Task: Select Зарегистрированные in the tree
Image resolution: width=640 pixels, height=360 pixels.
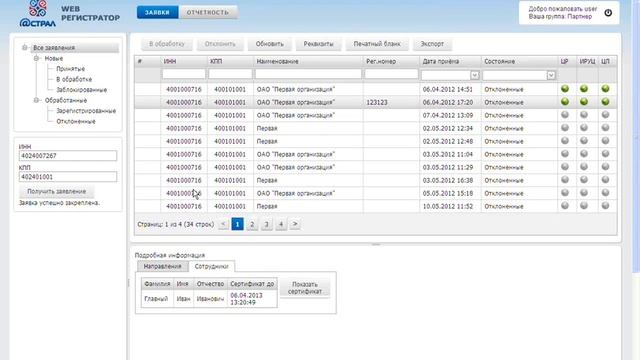Action: pyautogui.click(x=86, y=111)
